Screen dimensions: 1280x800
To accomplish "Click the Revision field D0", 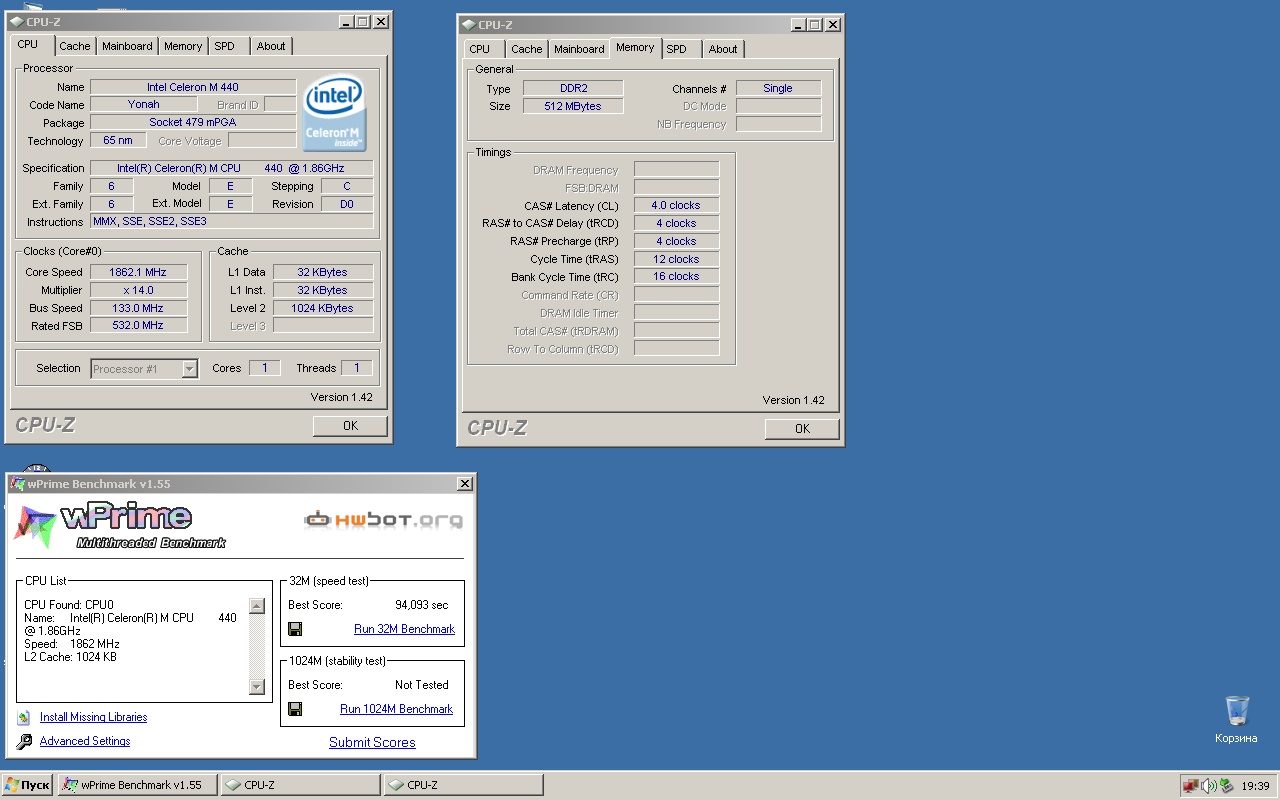I will click(x=347, y=204).
